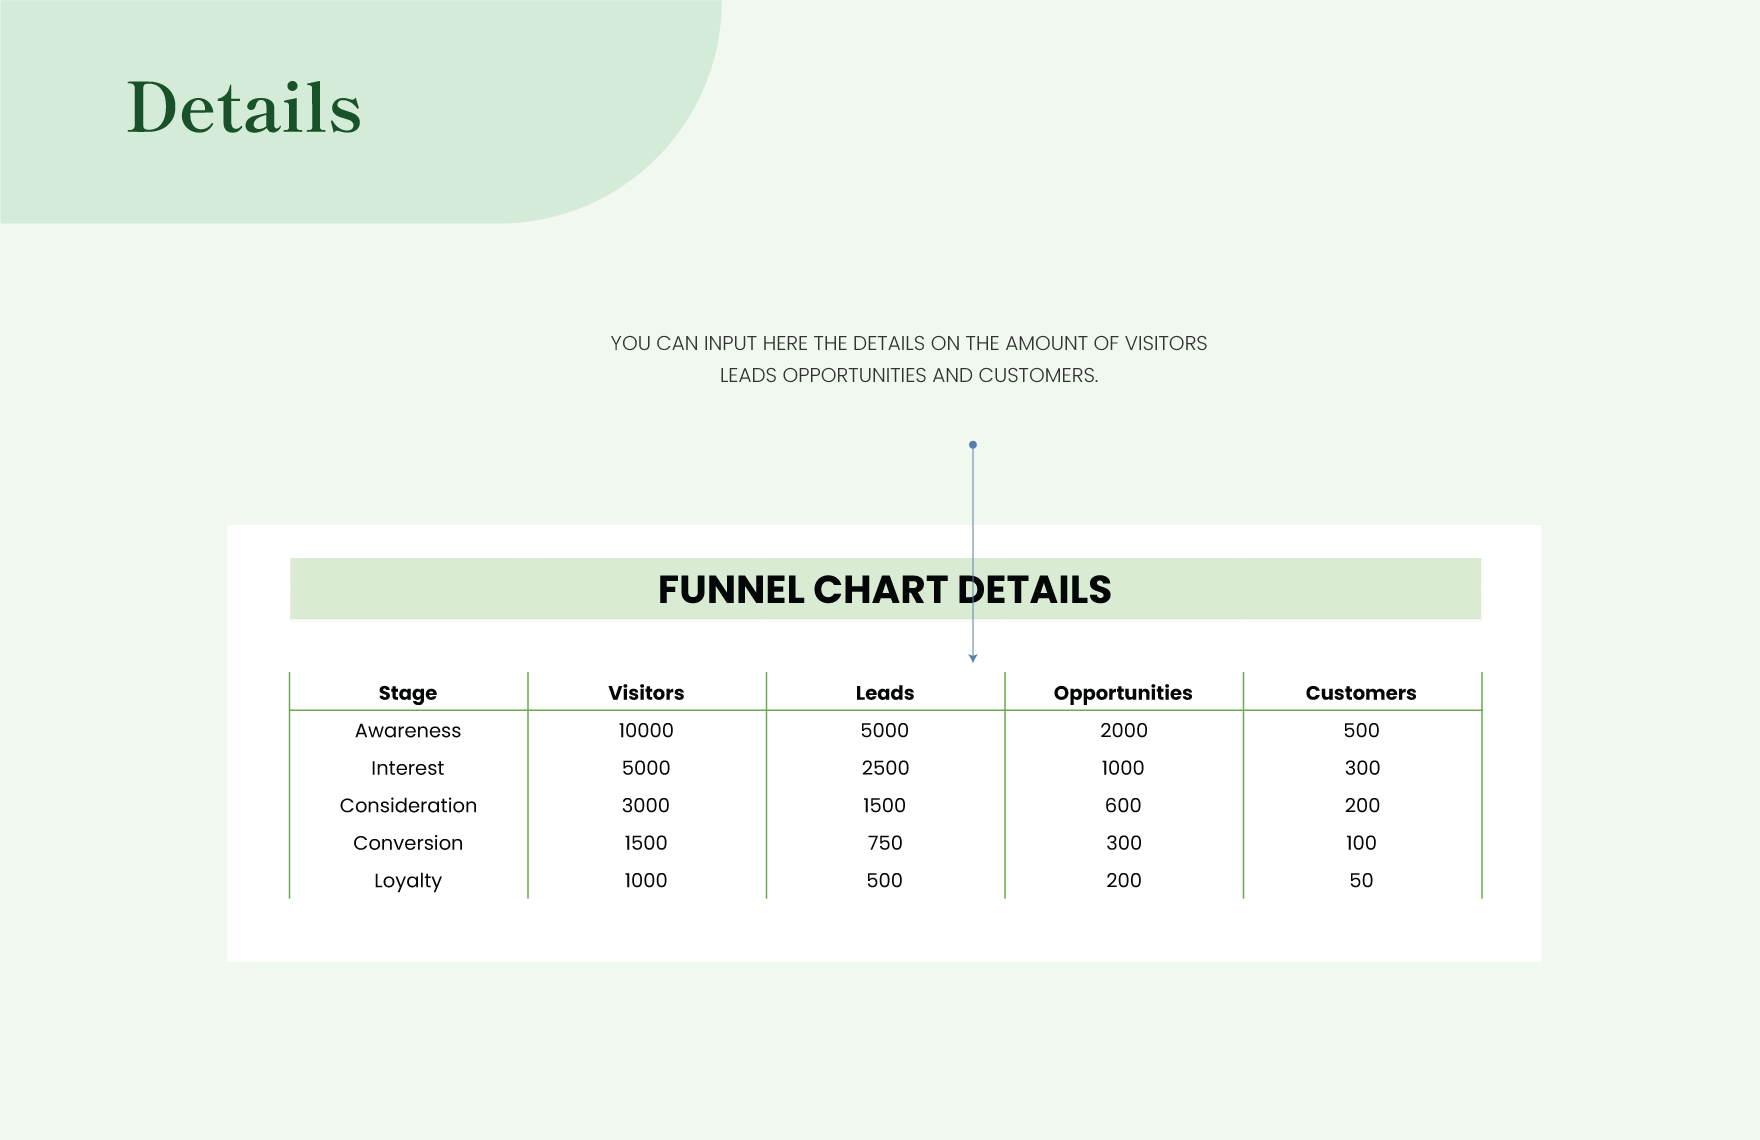Image resolution: width=1760 pixels, height=1140 pixels.
Task: Click Interest leads value 2500
Action: pyautogui.click(x=885, y=768)
